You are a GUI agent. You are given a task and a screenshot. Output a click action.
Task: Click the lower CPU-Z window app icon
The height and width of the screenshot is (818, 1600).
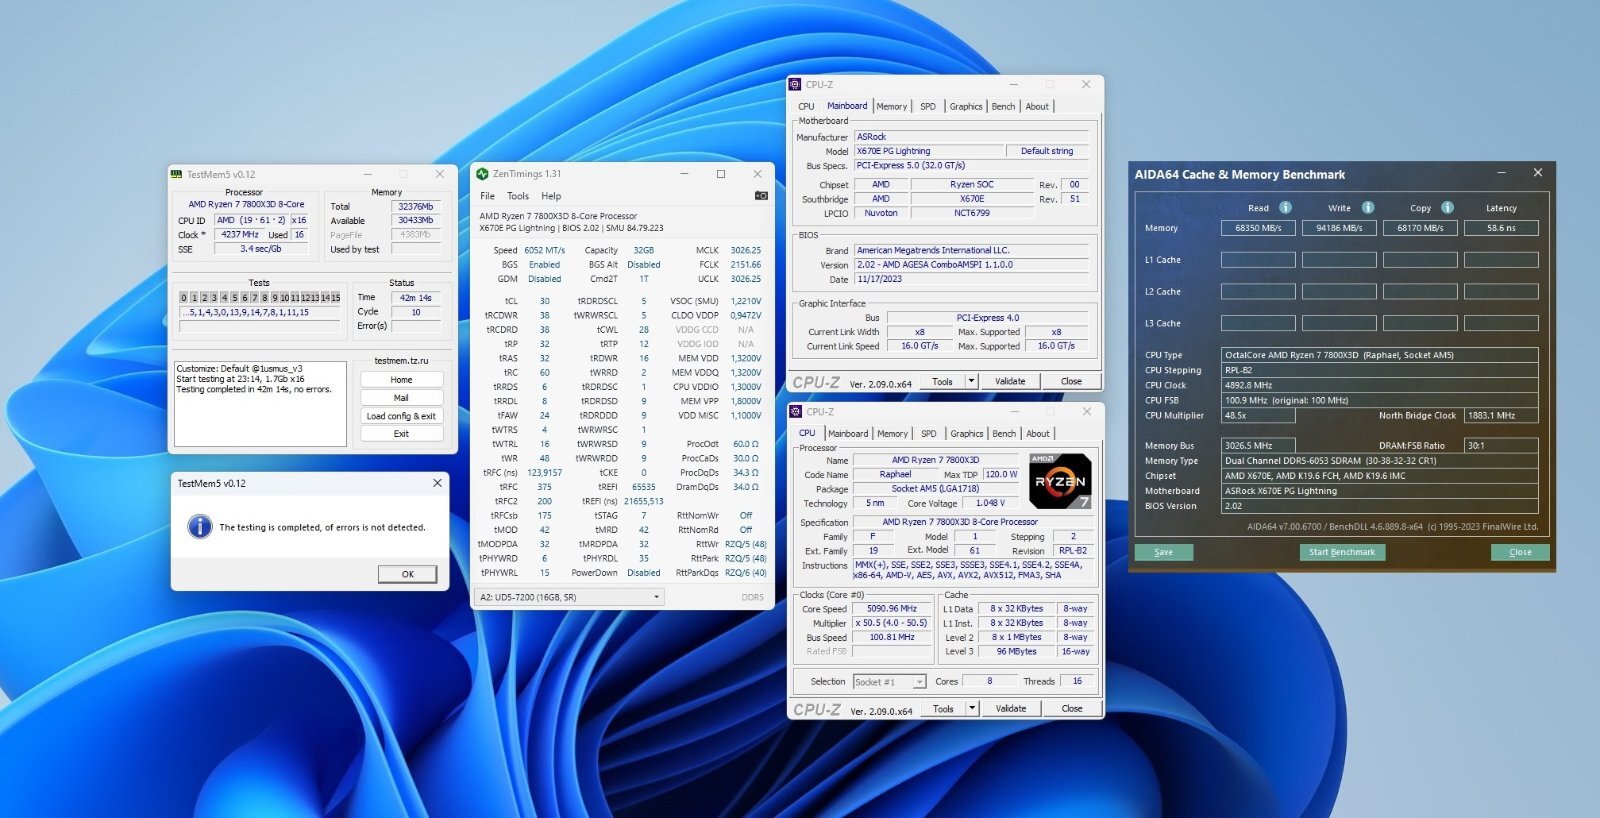point(795,412)
